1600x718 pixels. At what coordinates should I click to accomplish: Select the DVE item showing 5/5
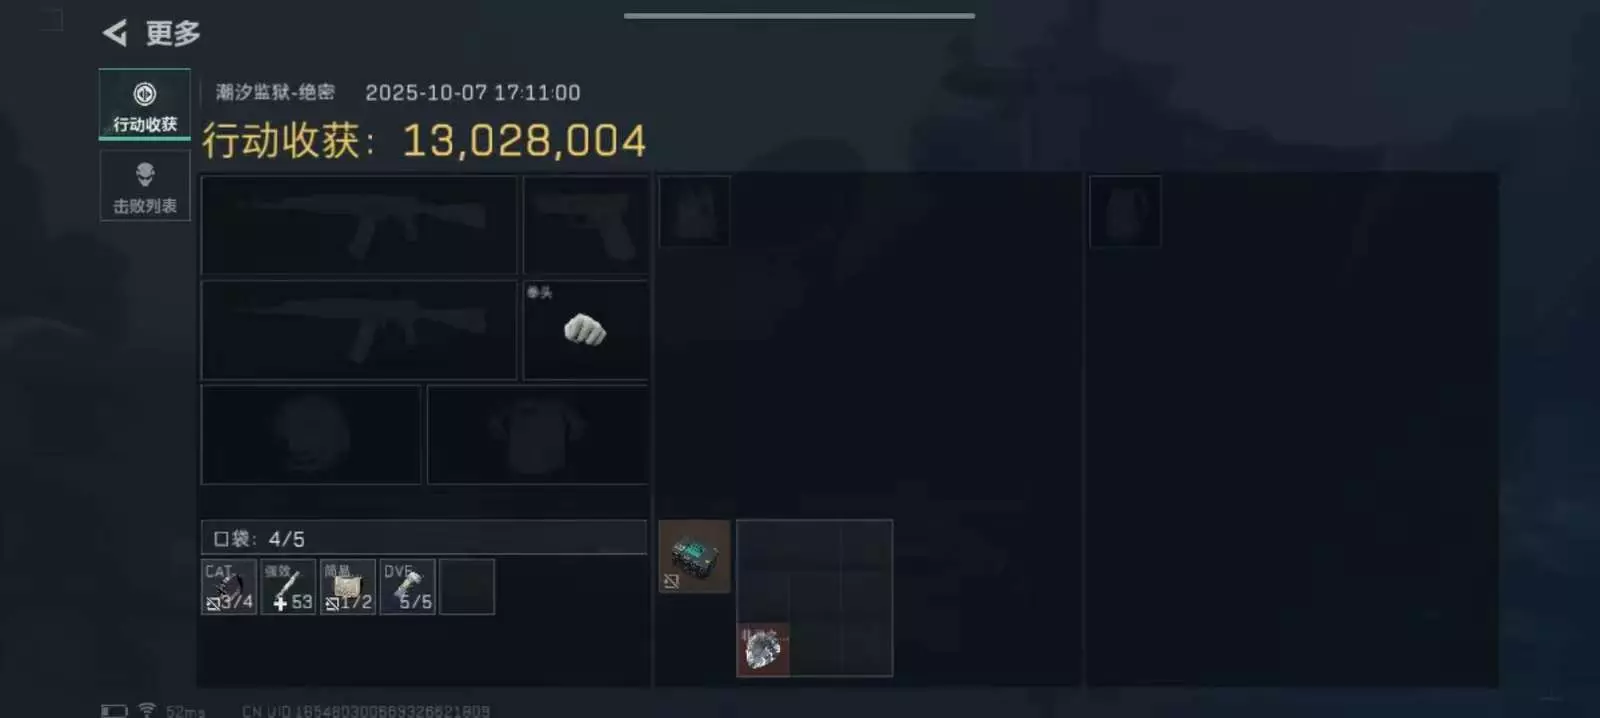coord(408,587)
